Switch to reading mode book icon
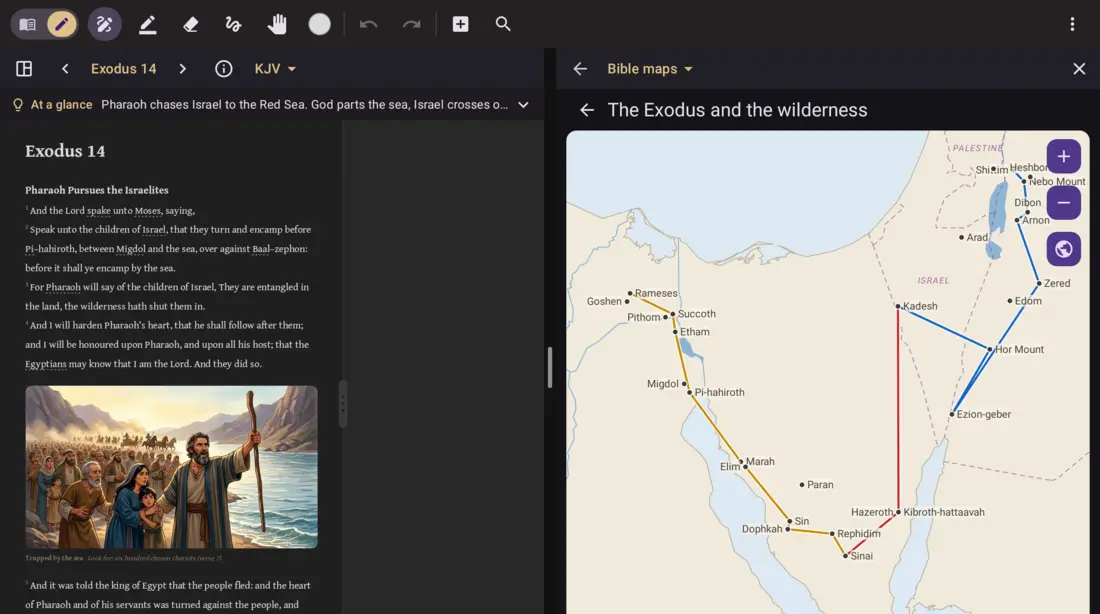 tap(27, 25)
